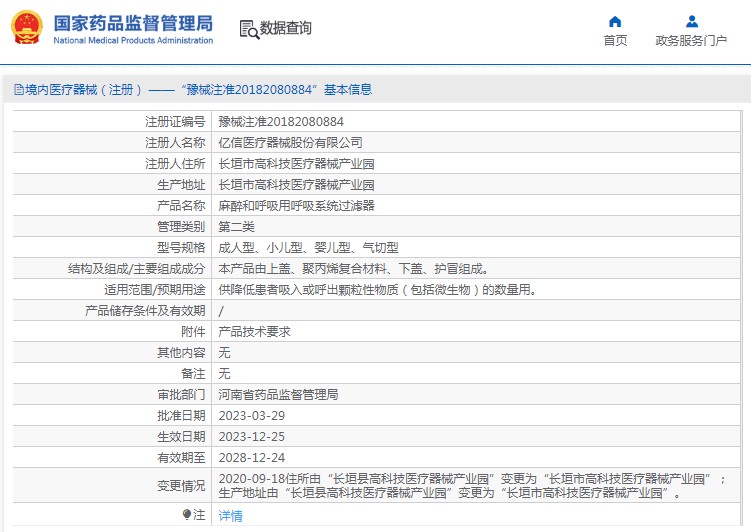751x532 pixels.
Task: Select expiry date 2028-12-24
Action: point(251,458)
